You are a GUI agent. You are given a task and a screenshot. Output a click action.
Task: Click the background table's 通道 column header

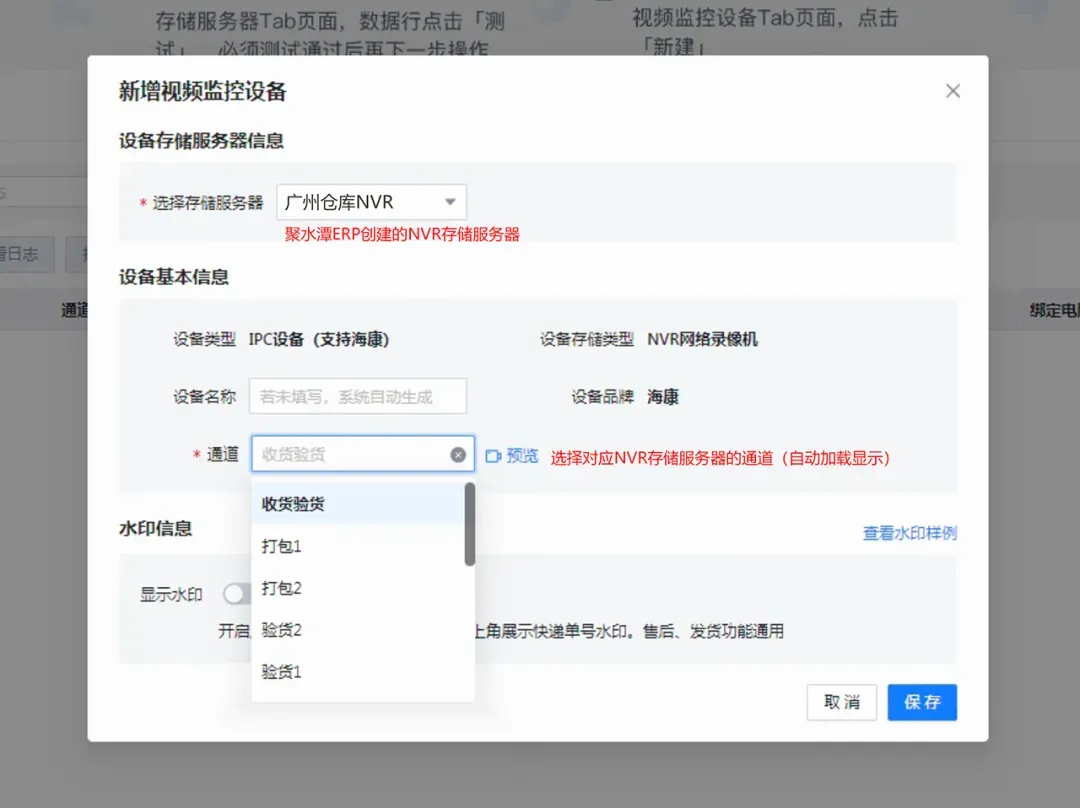click(75, 311)
